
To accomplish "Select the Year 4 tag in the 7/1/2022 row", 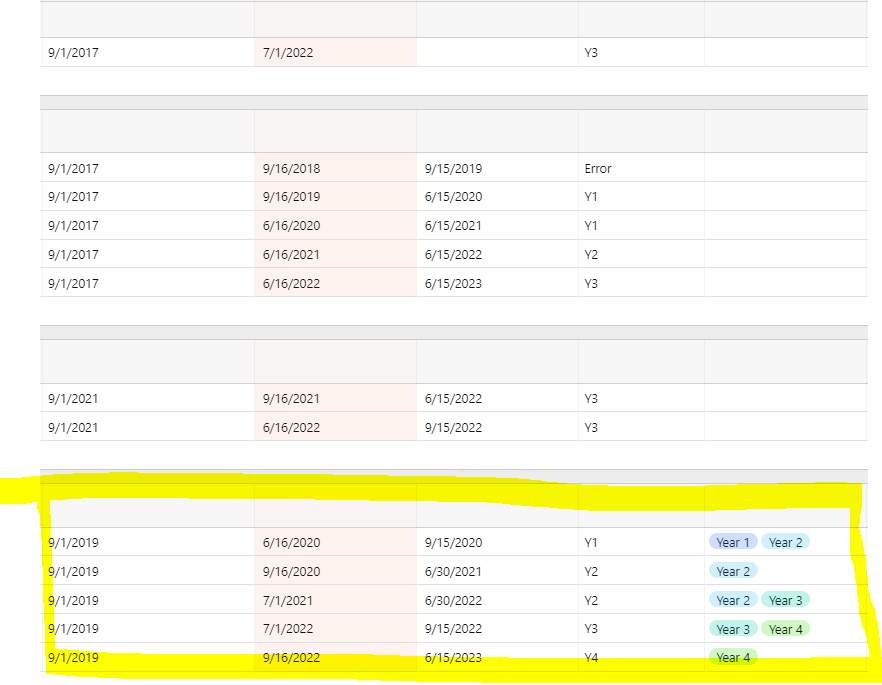I will tap(785, 629).
